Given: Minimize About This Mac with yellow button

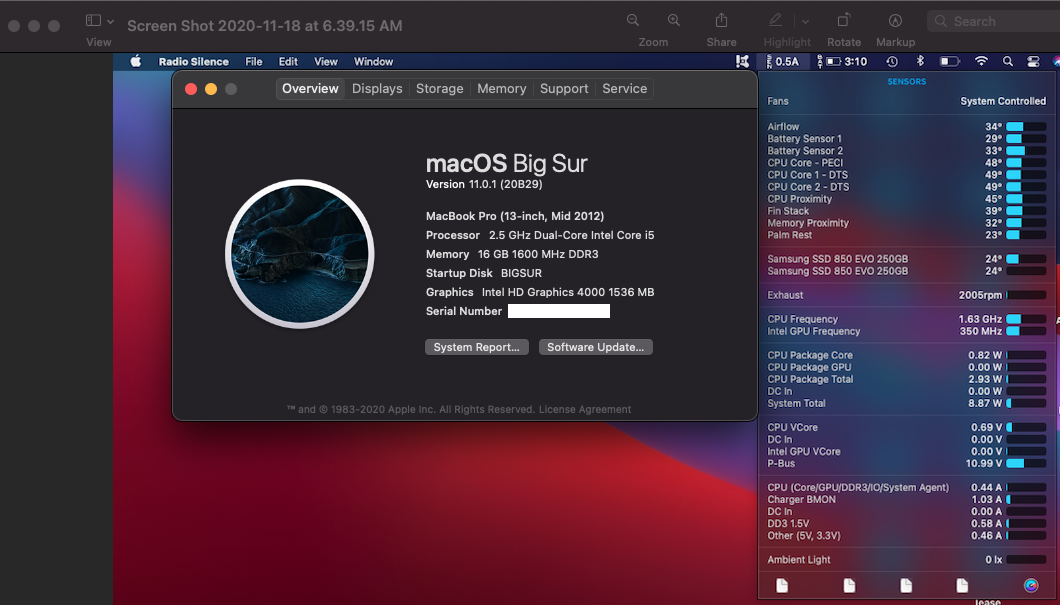Looking at the screenshot, I should tap(211, 89).
